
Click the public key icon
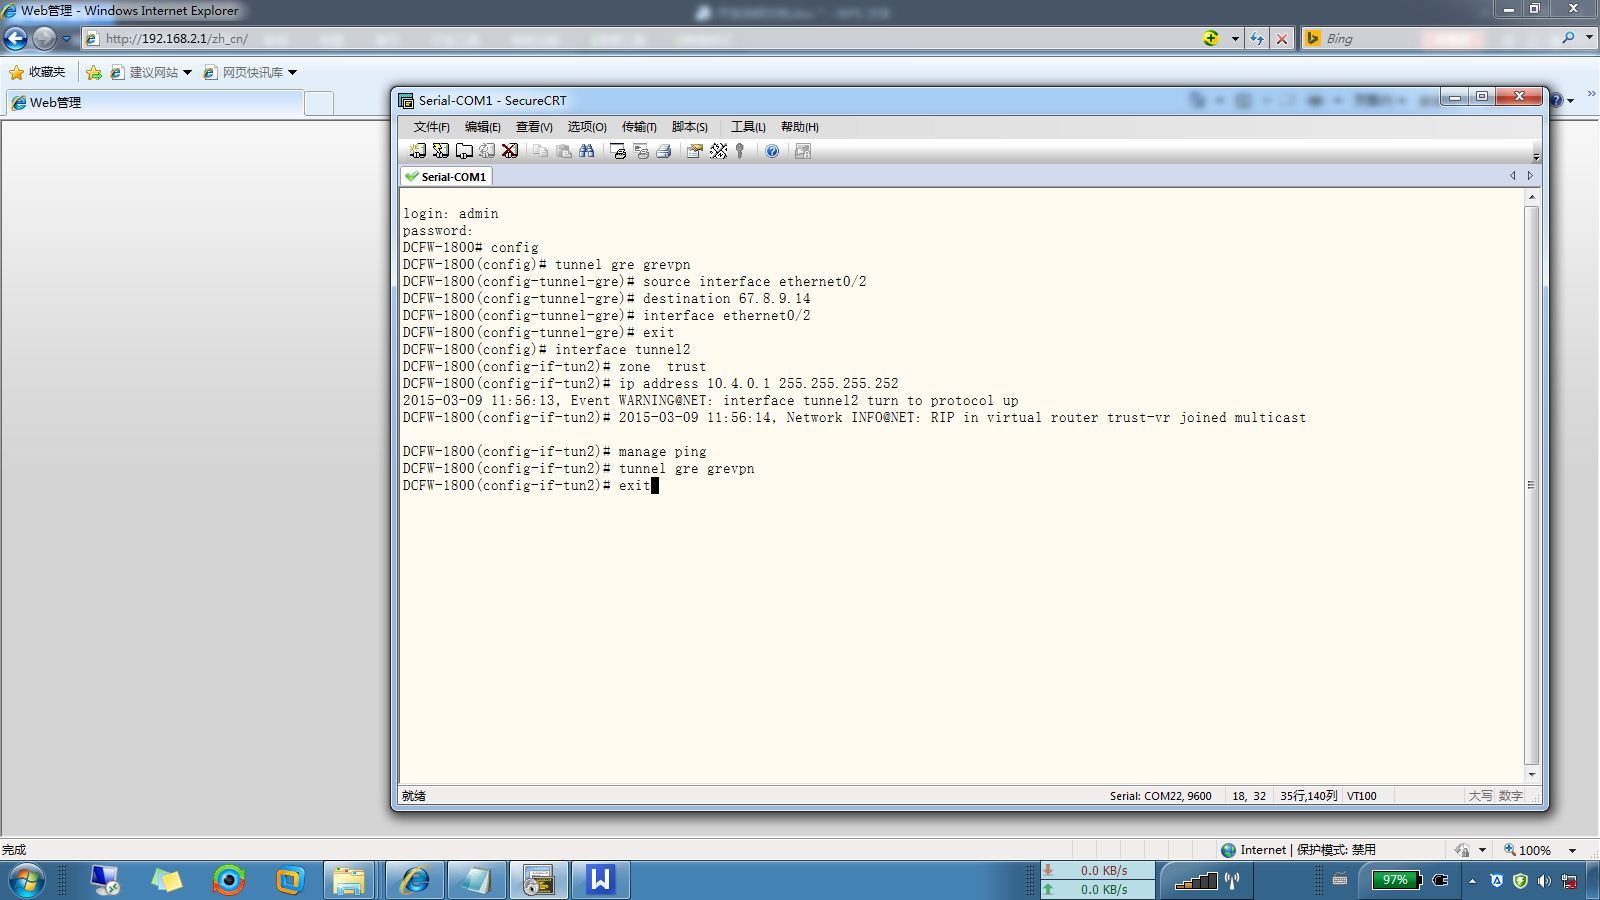pyautogui.click(x=740, y=151)
